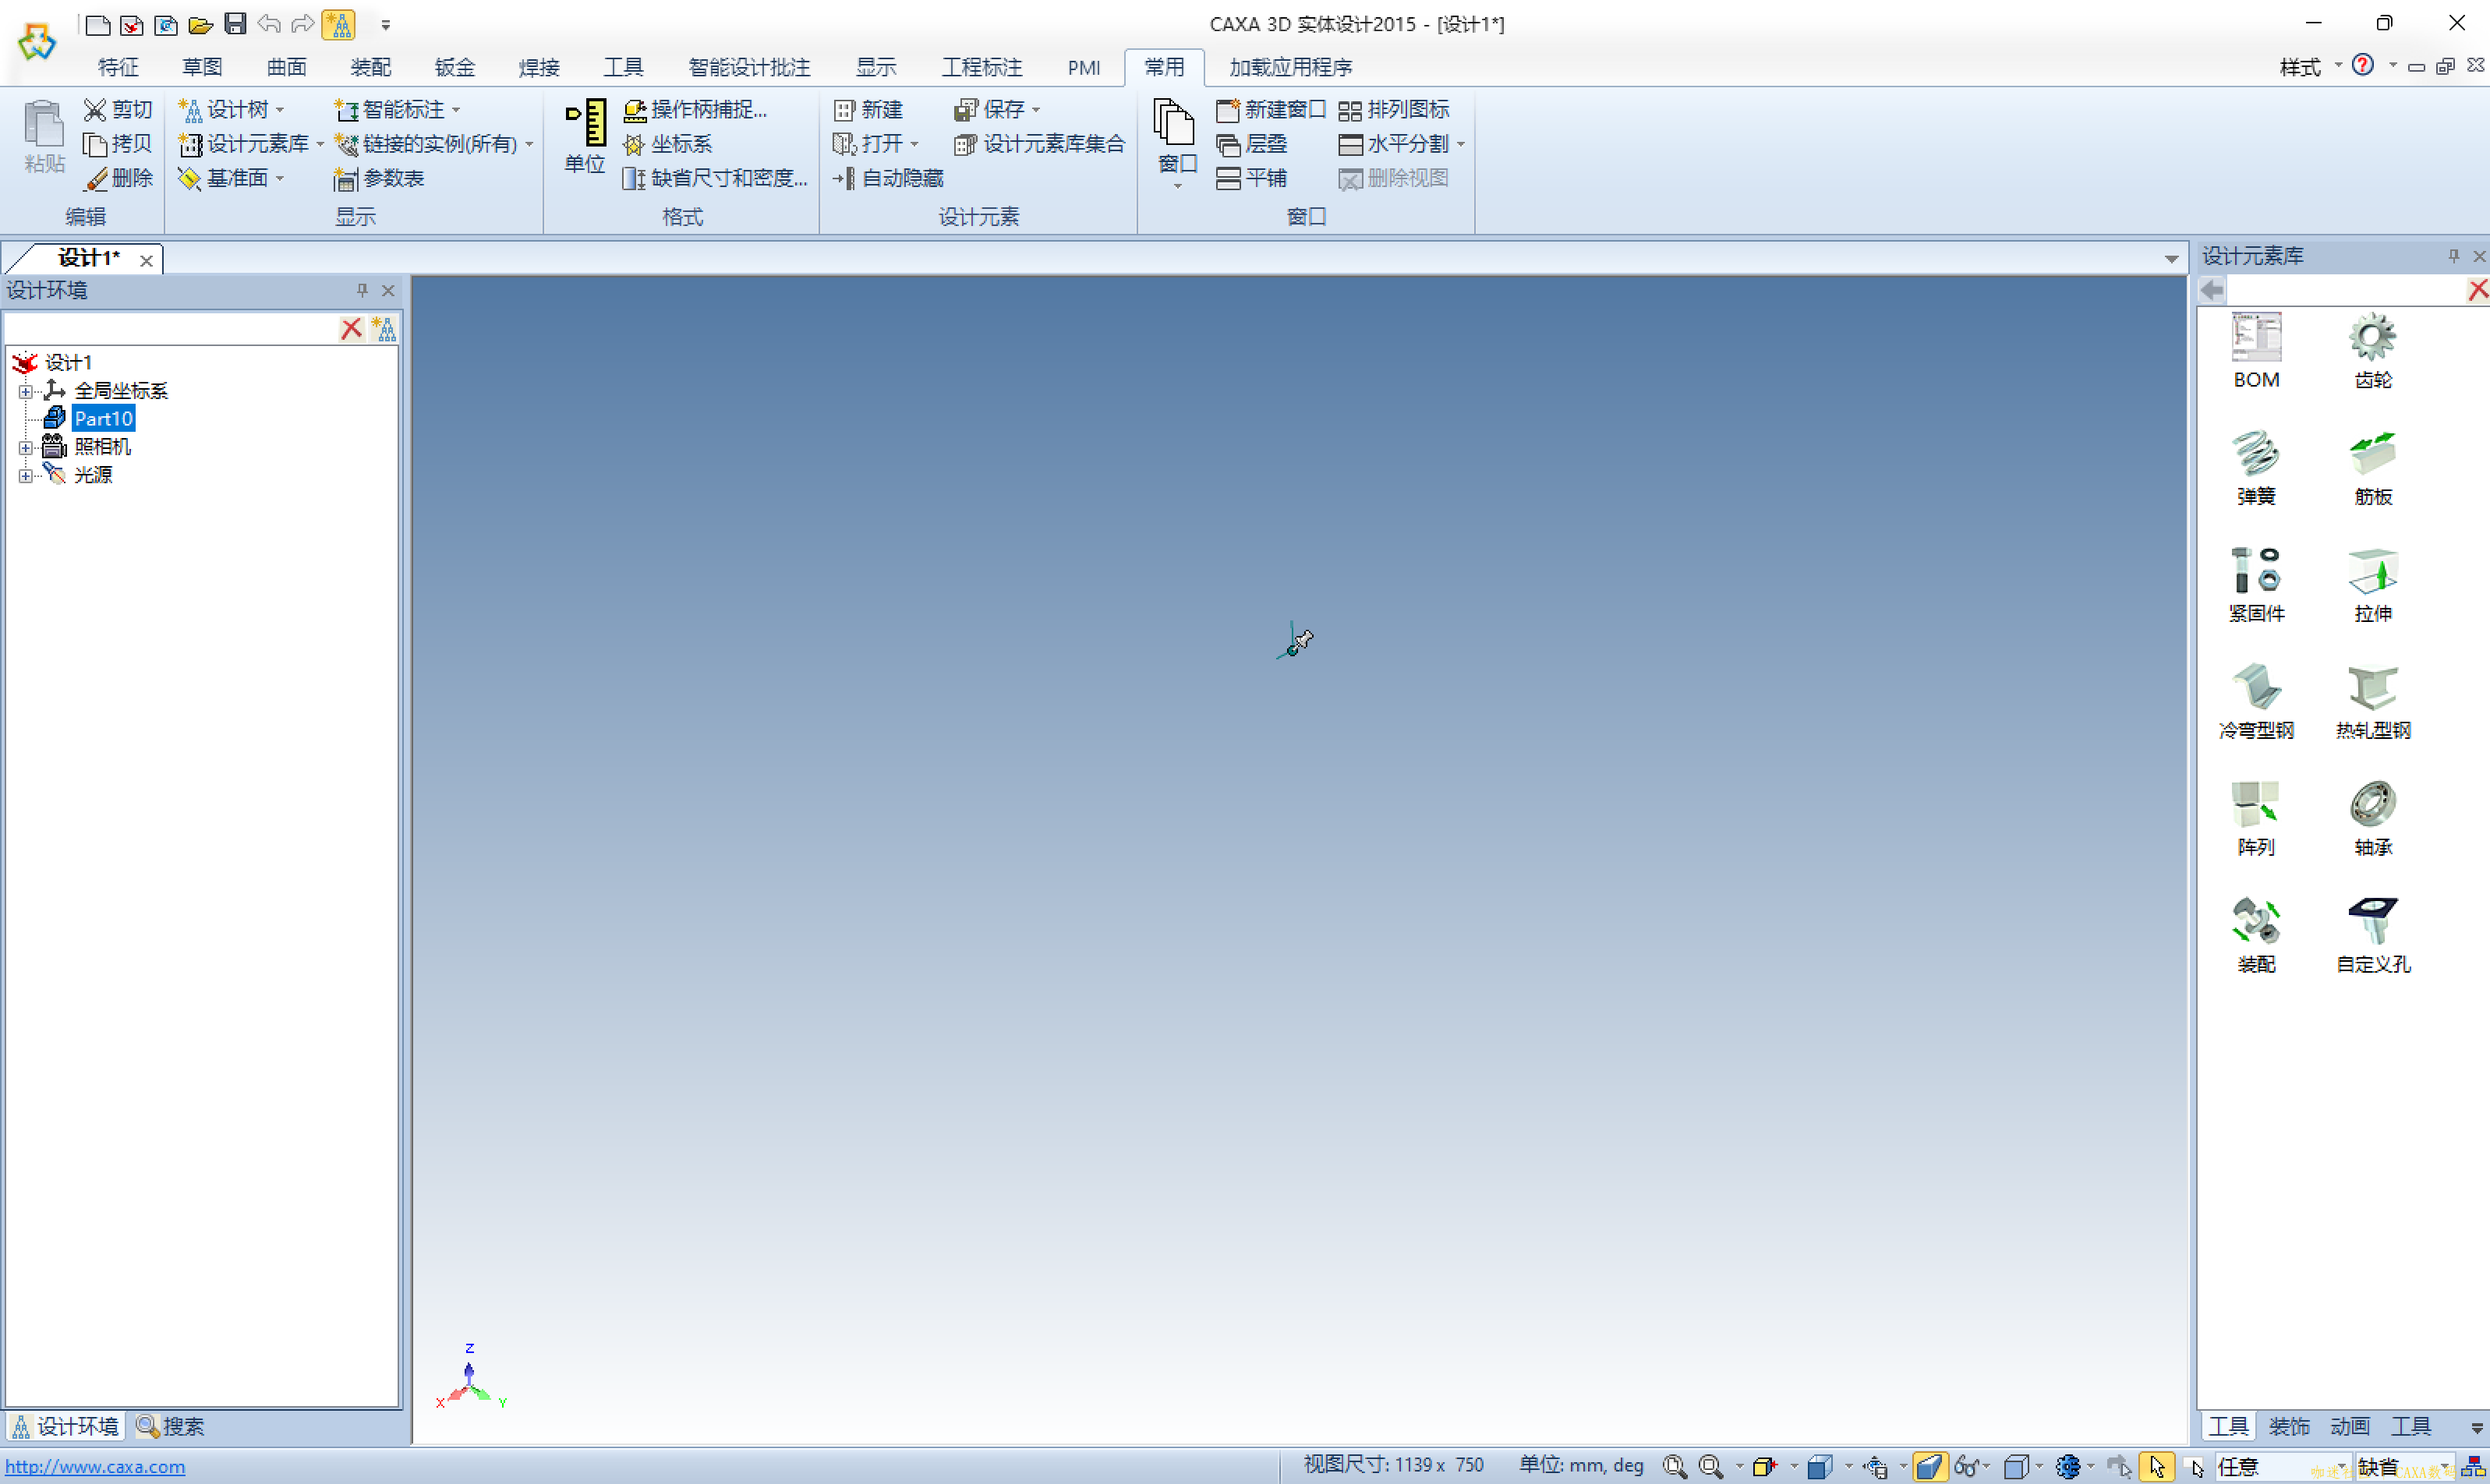This screenshot has height=1484, width=2490.
Task: Toggle the highlighted design tree button in quick toolbar
Action: tap(338, 24)
